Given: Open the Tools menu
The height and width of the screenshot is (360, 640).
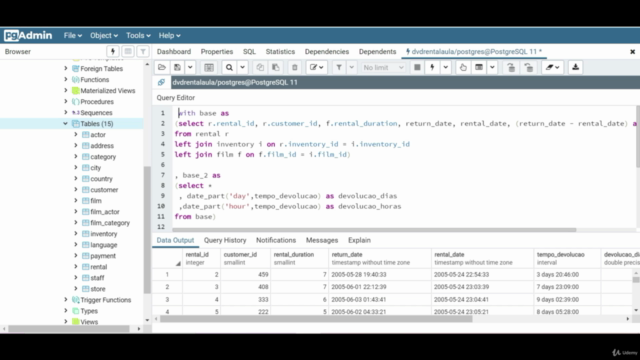Looking at the screenshot, I should click(x=138, y=36).
